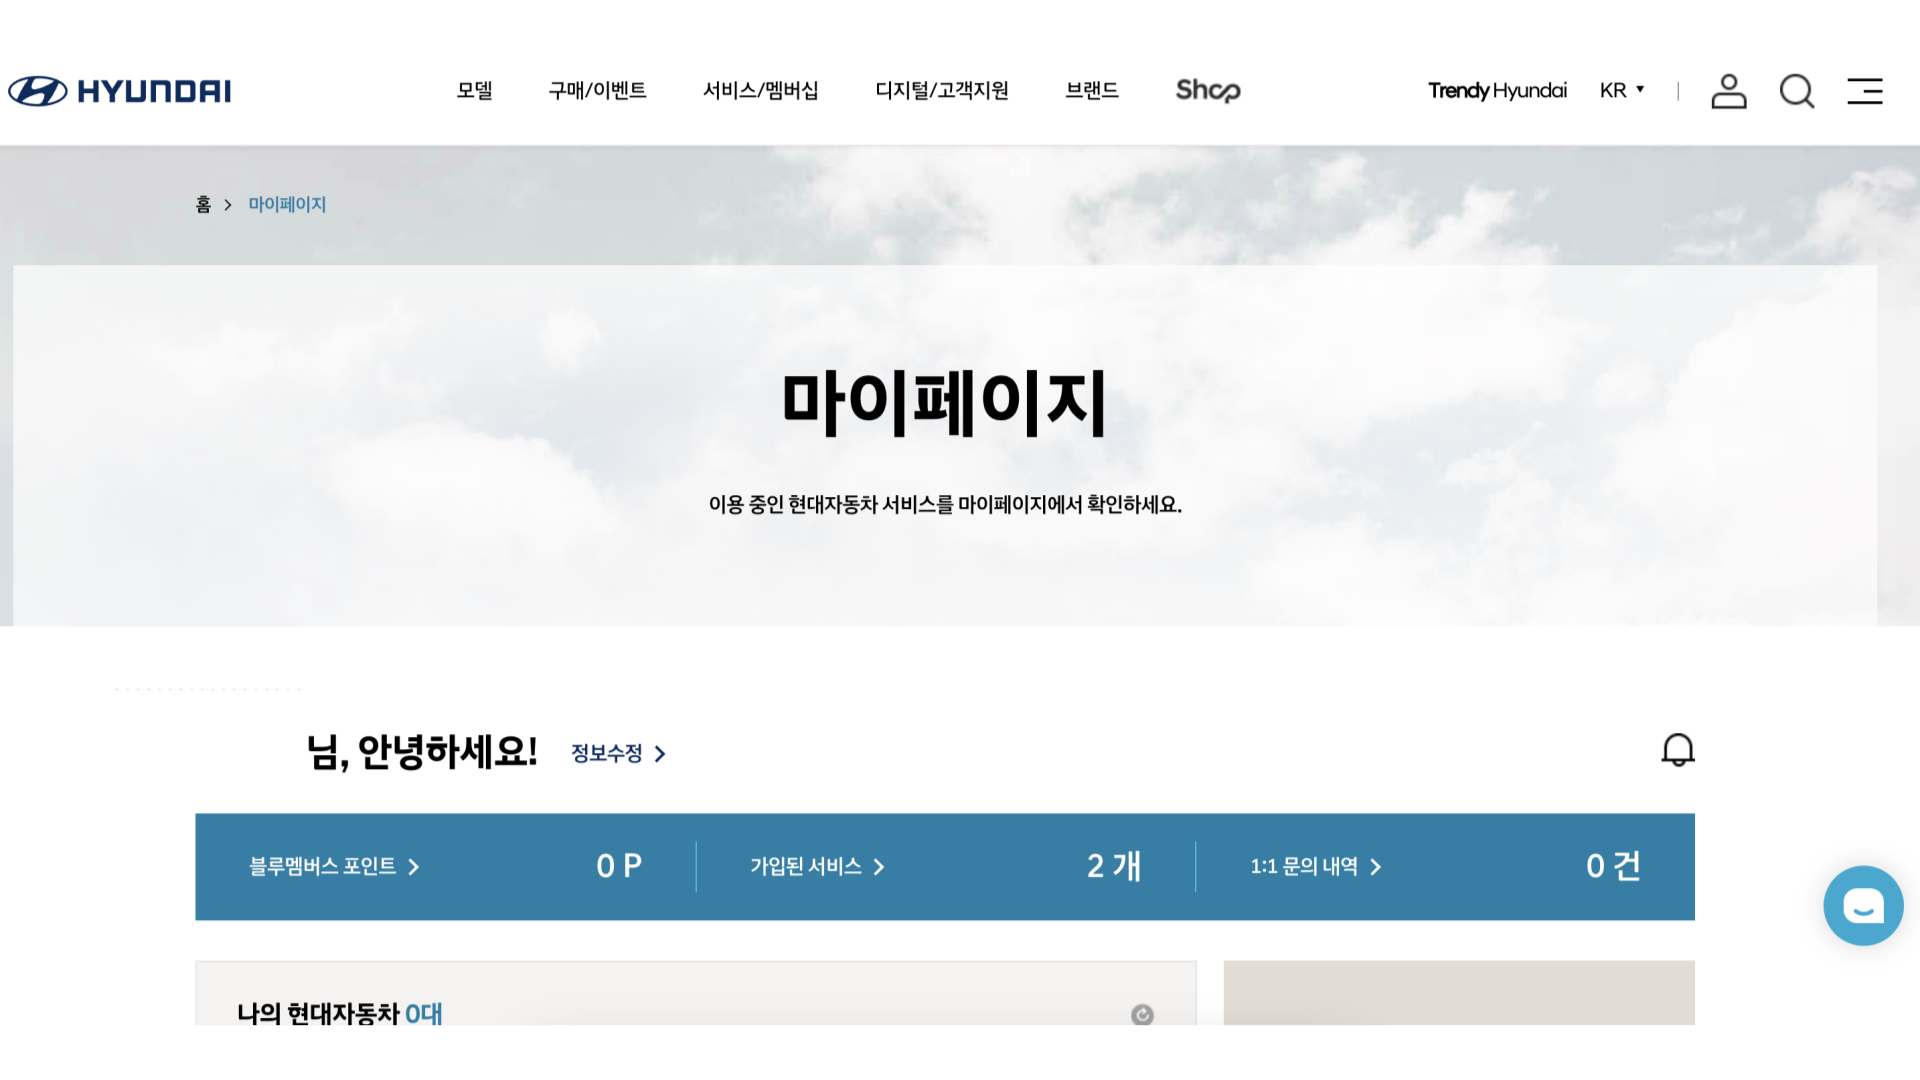Open the user account icon
The height and width of the screenshot is (1080, 1920).
pyautogui.click(x=1728, y=91)
